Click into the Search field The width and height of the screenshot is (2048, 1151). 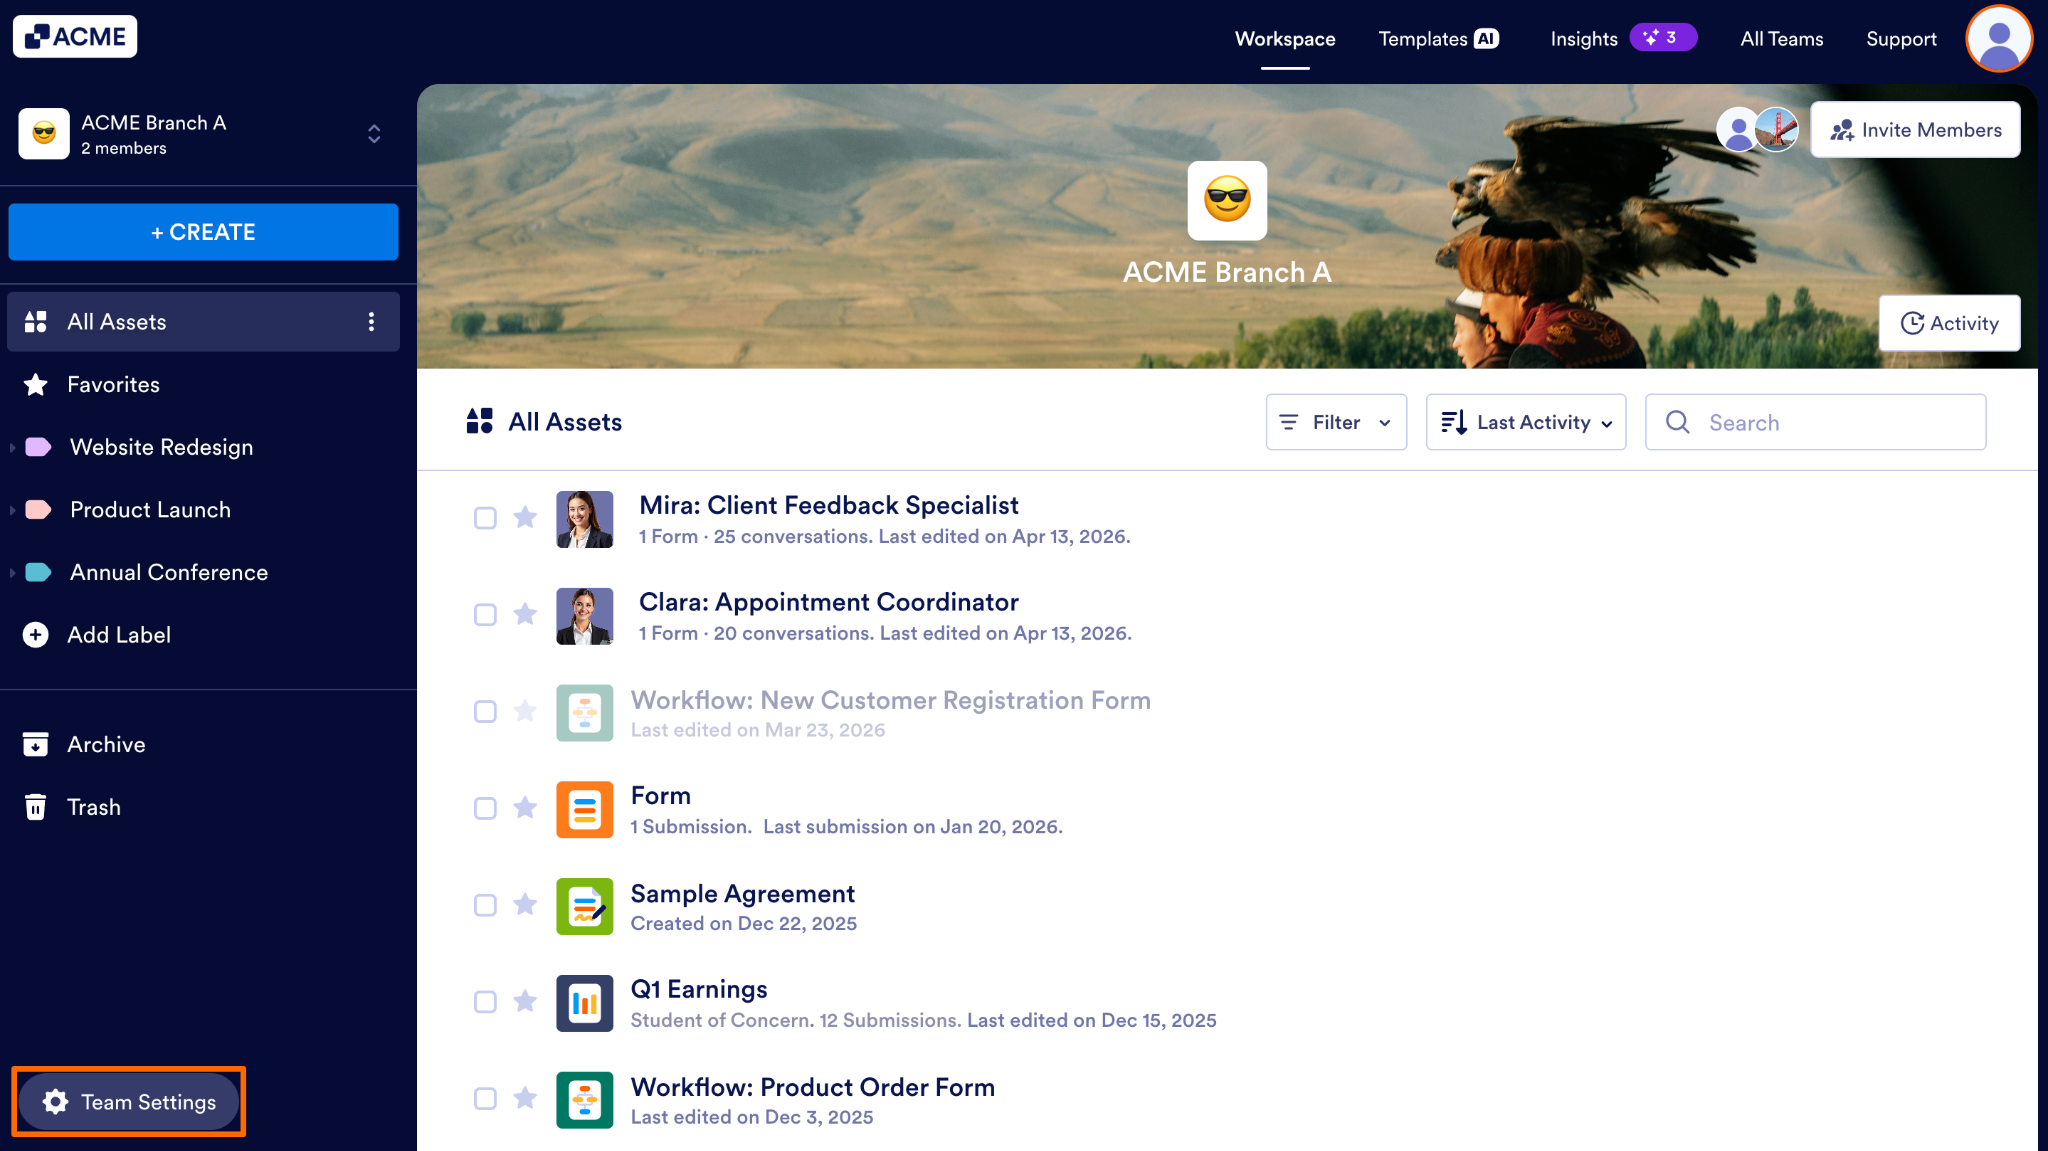(x=1815, y=422)
